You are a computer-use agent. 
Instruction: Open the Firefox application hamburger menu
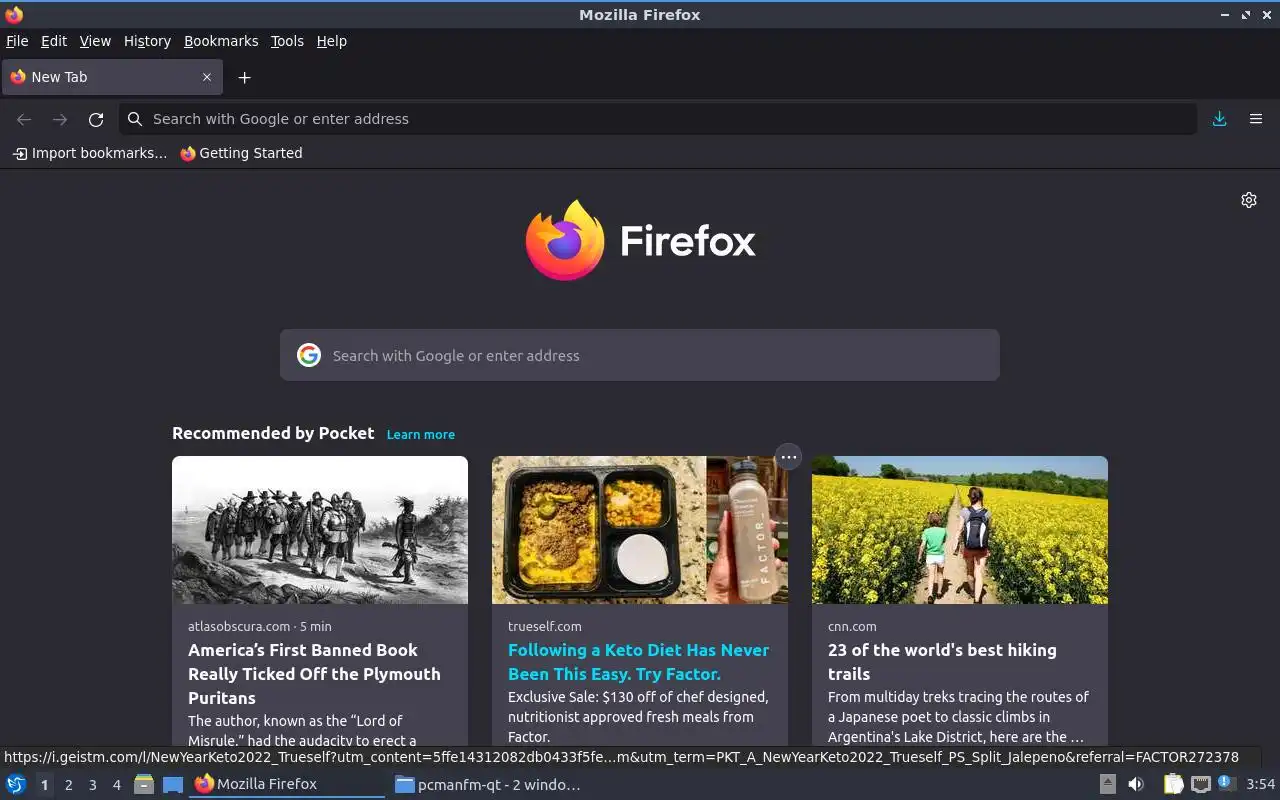(1256, 119)
